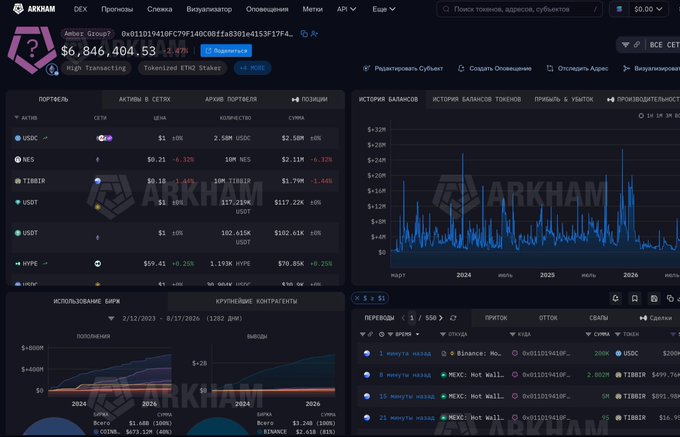
Task: Open the Метки menu item
Action: (x=313, y=9)
